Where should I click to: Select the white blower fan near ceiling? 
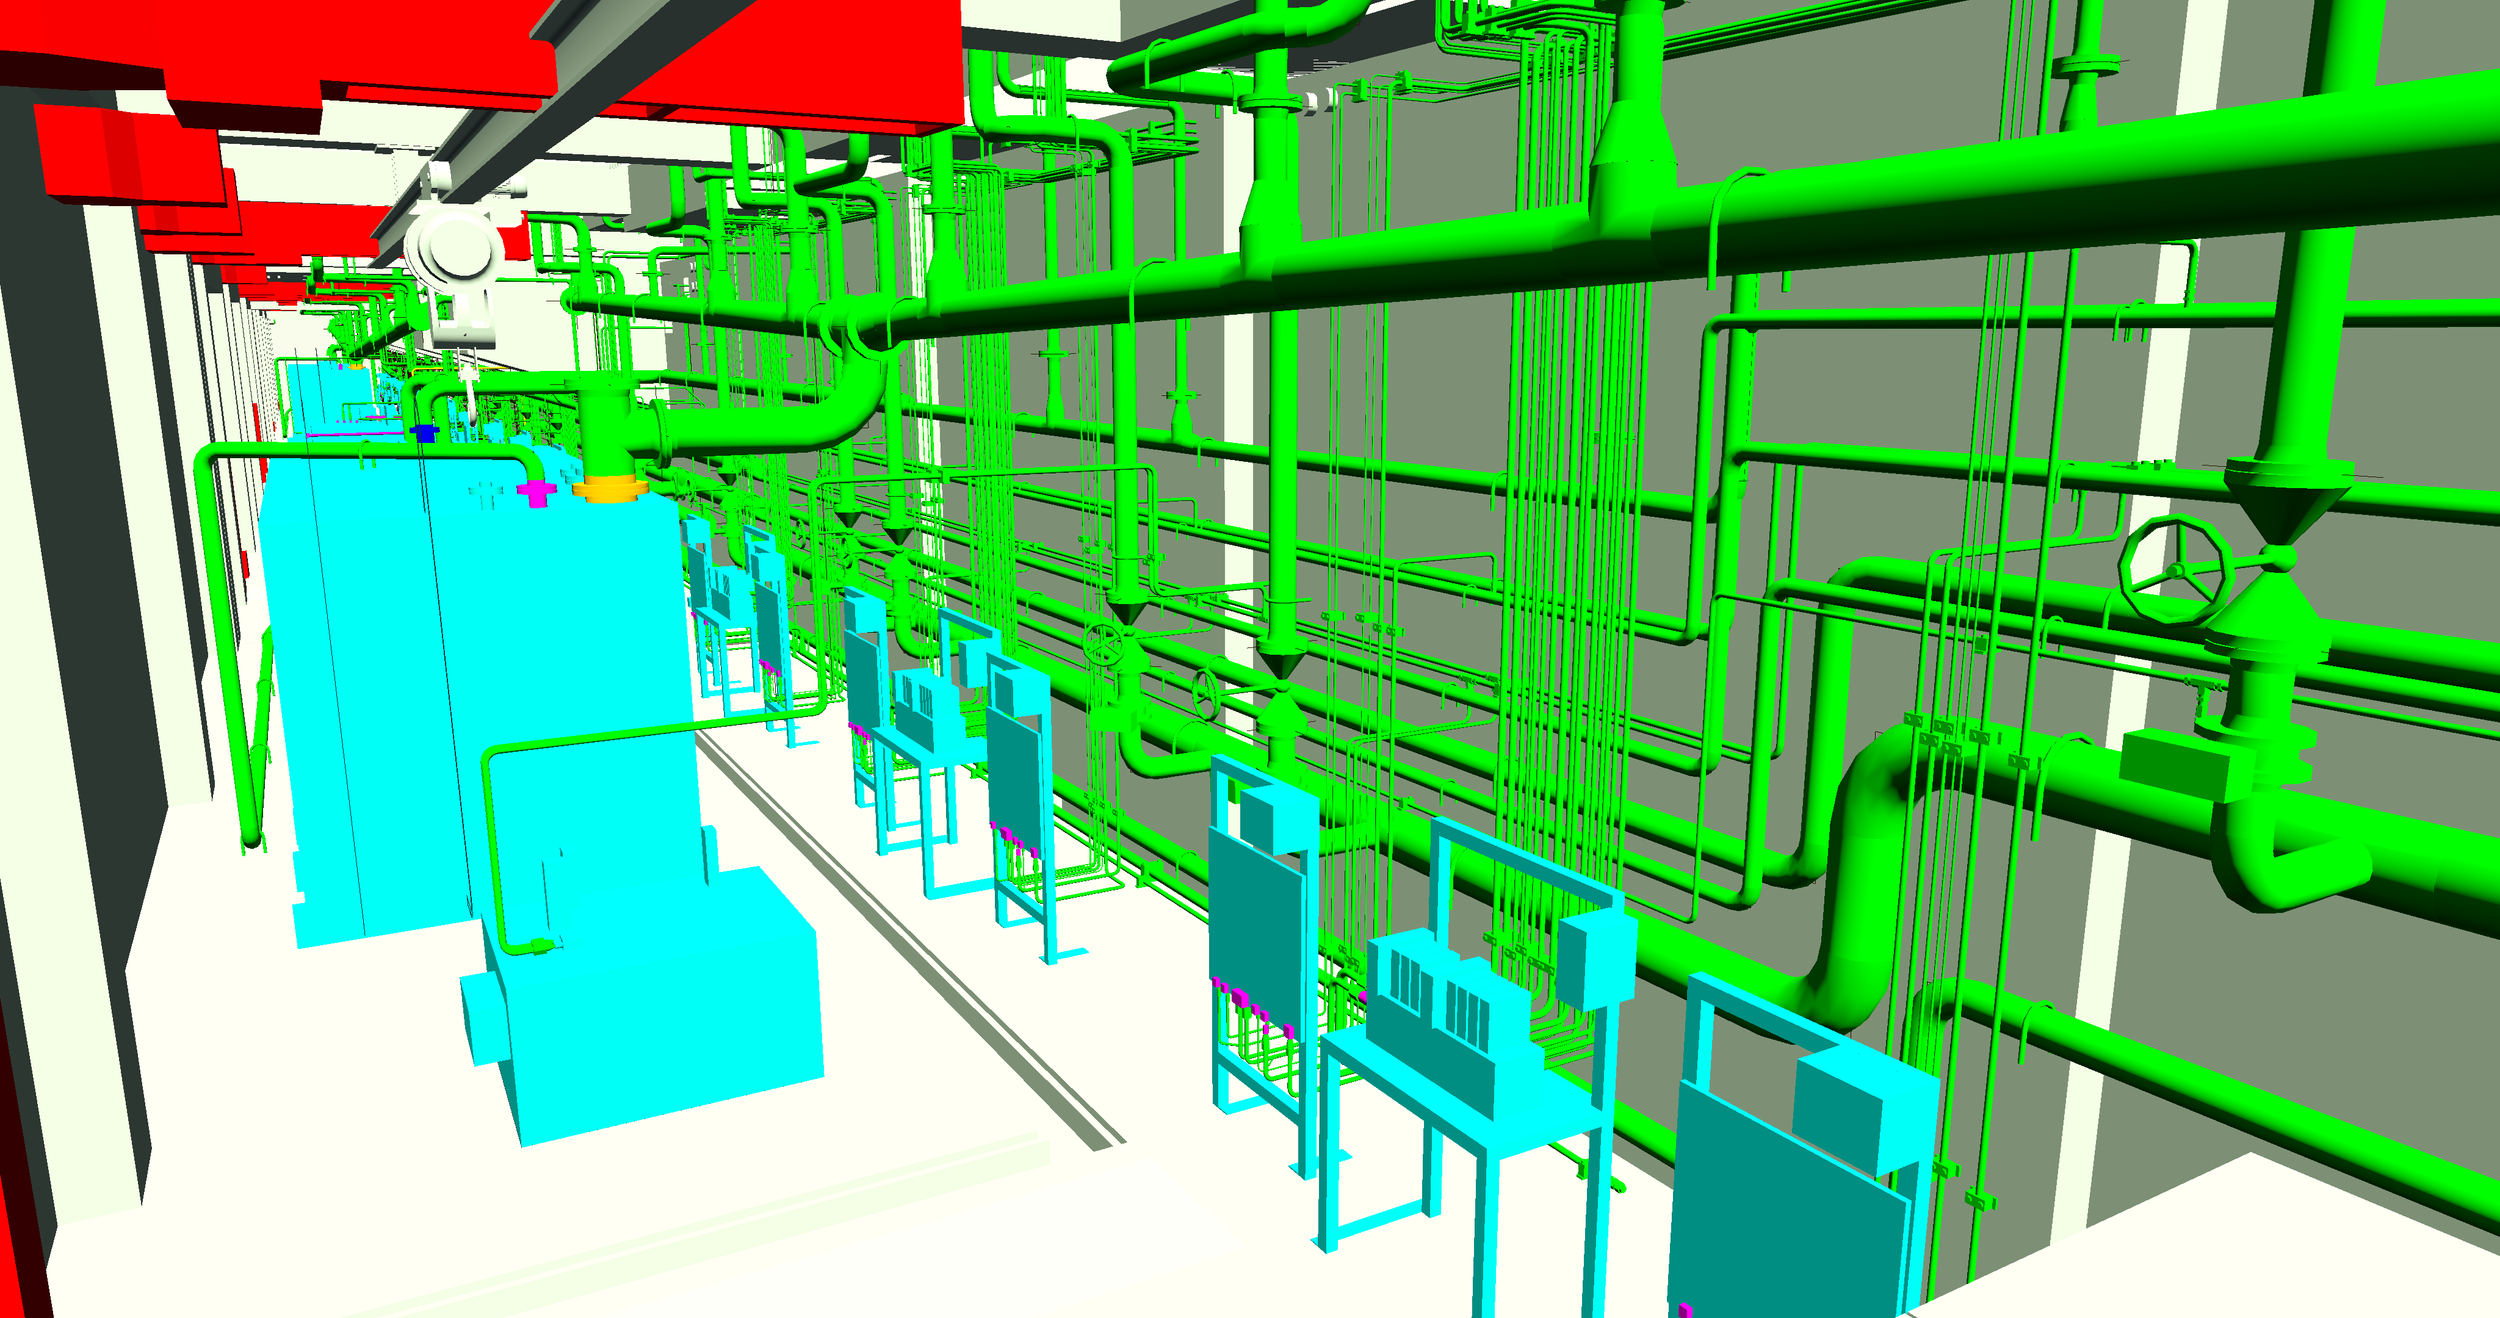[453, 252]
